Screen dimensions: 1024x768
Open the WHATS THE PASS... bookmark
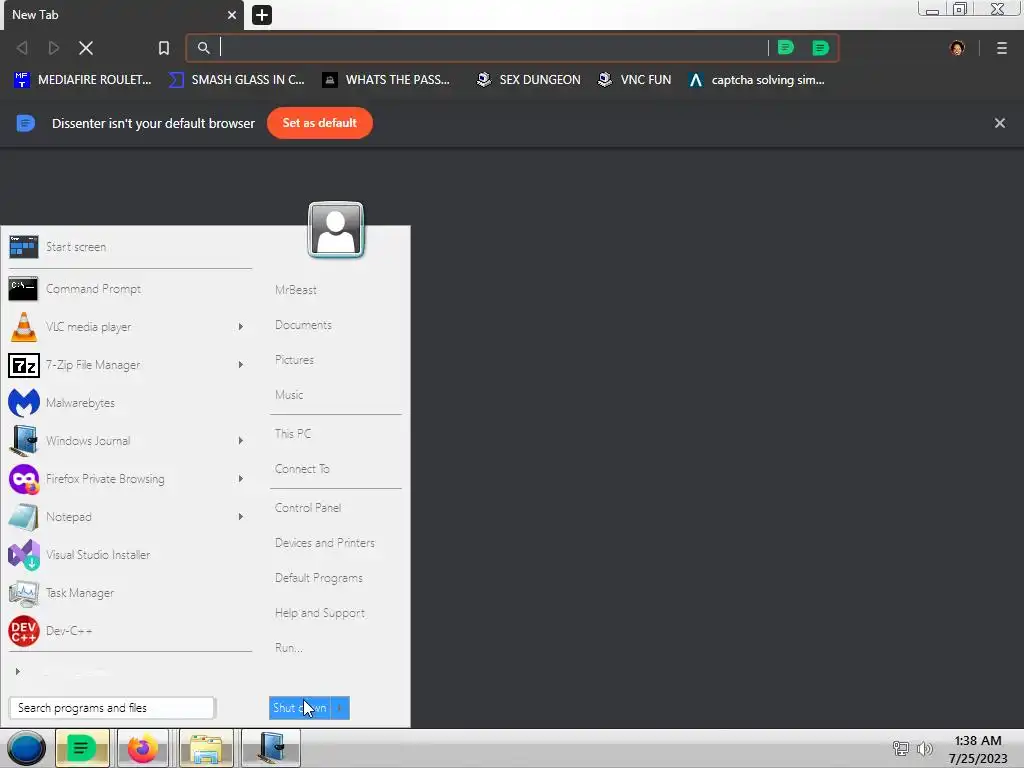coord(386,80)
